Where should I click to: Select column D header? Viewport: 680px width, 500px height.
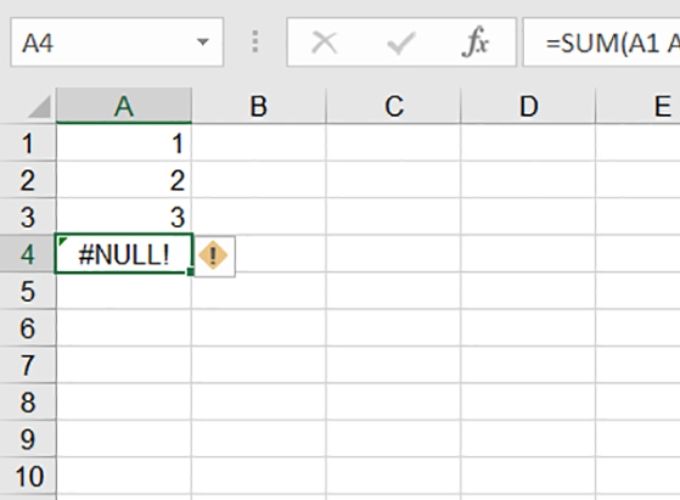click(528, 106)
